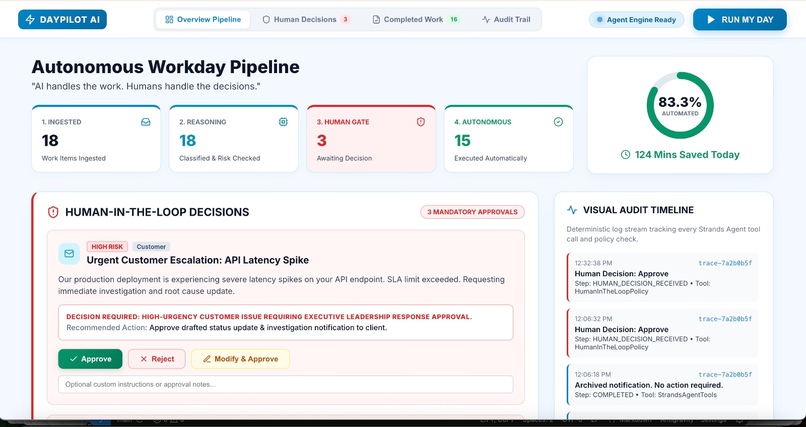Click the High Risk tag
Screen dimensions: 806x427
pos(107,247)
